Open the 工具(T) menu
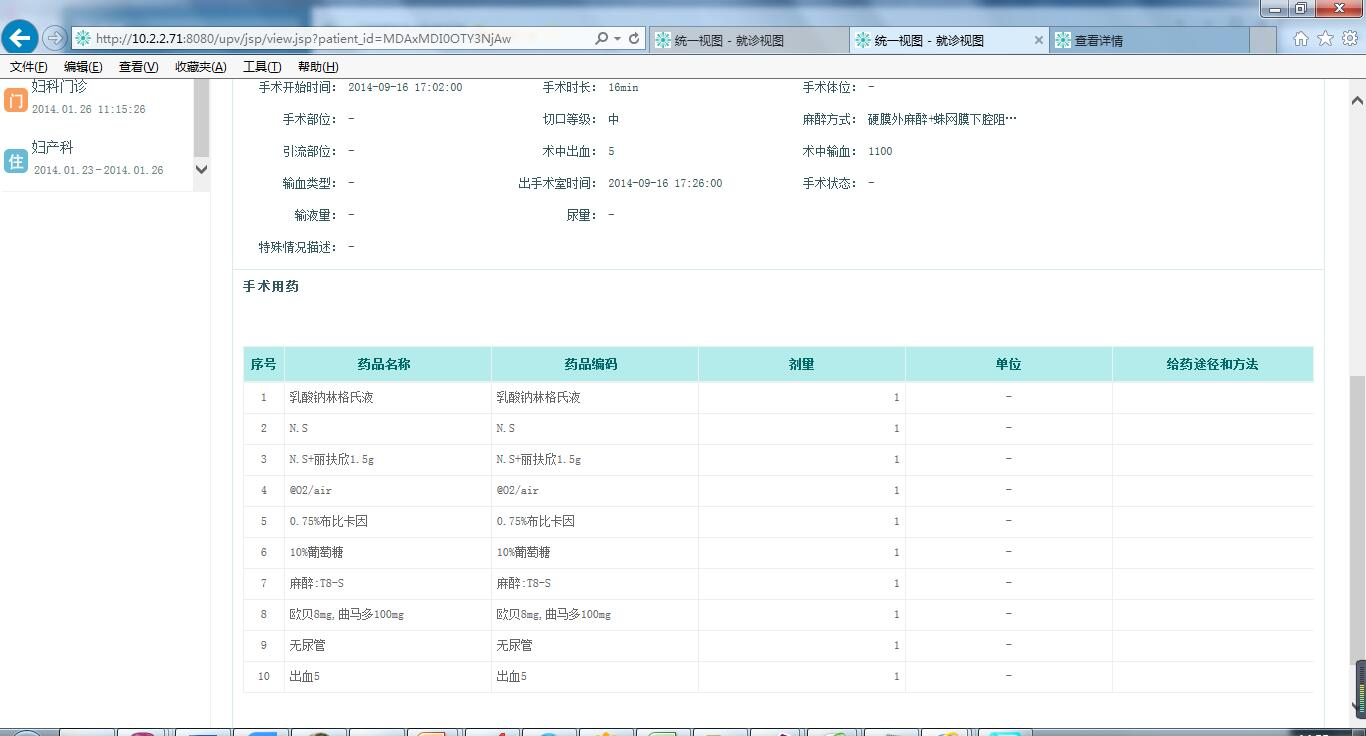Image resolution: width=1366 pixels, height=736 pixels. coord(262,67)
